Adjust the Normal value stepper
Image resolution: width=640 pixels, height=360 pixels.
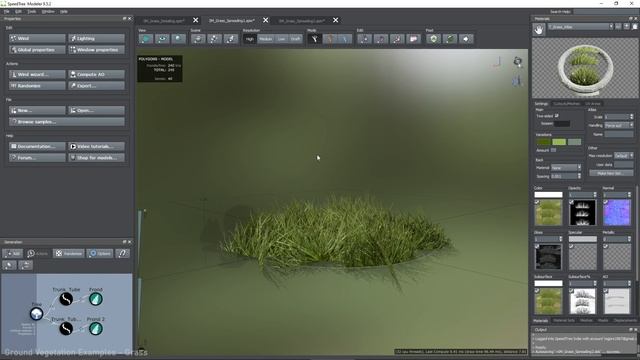click(x=629, y=195)
